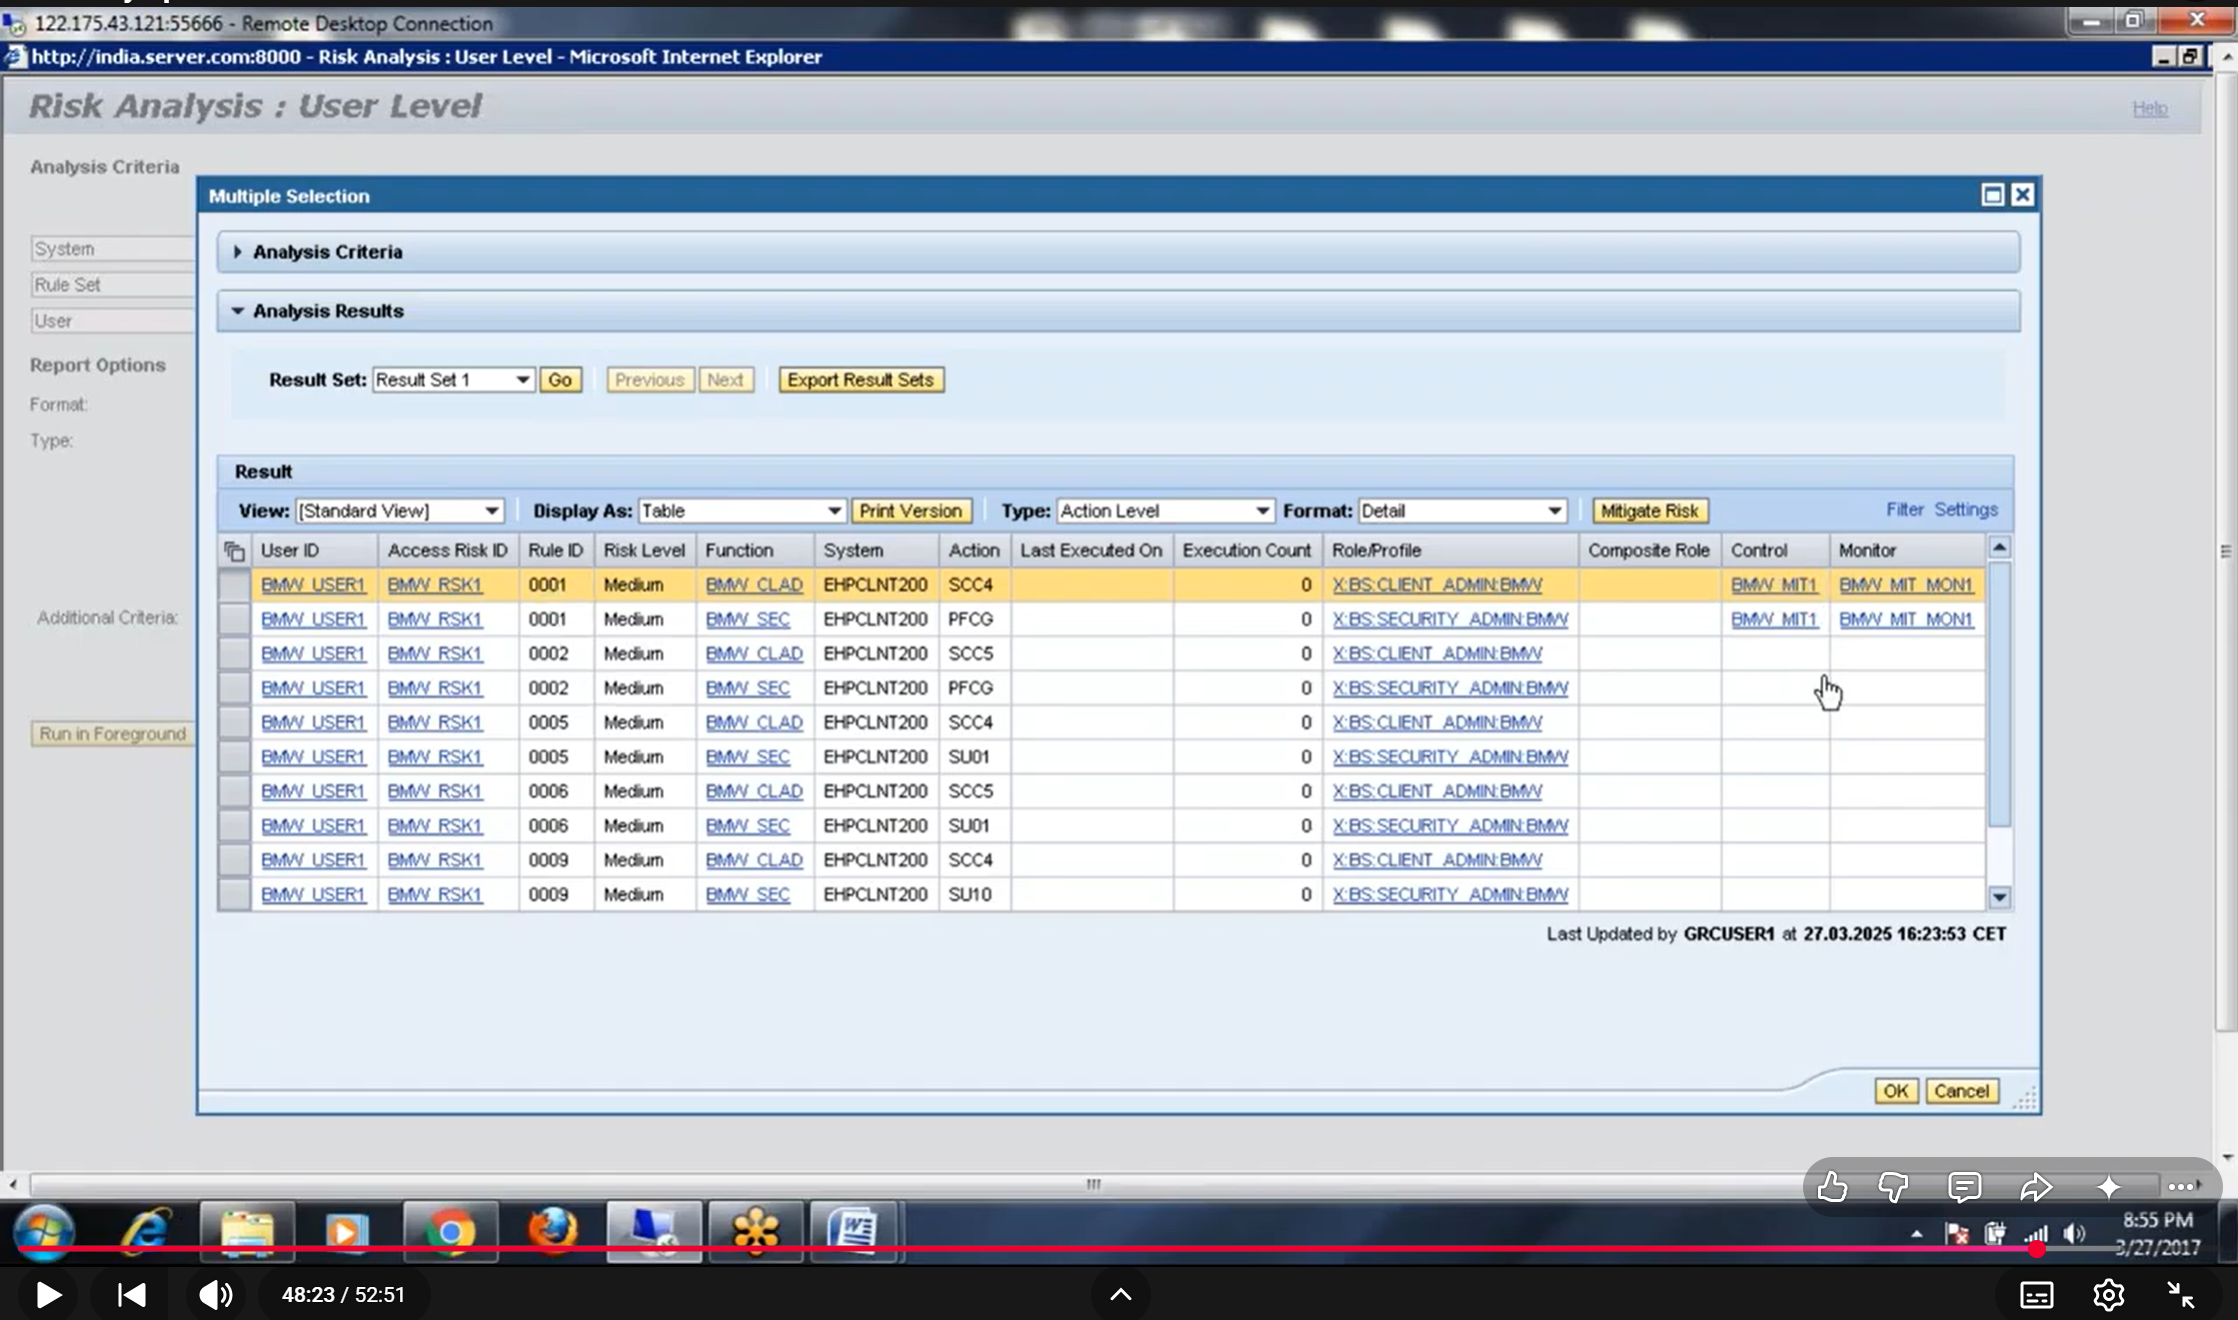Click the volume icon in the system tray

tap(2075, 1234)
